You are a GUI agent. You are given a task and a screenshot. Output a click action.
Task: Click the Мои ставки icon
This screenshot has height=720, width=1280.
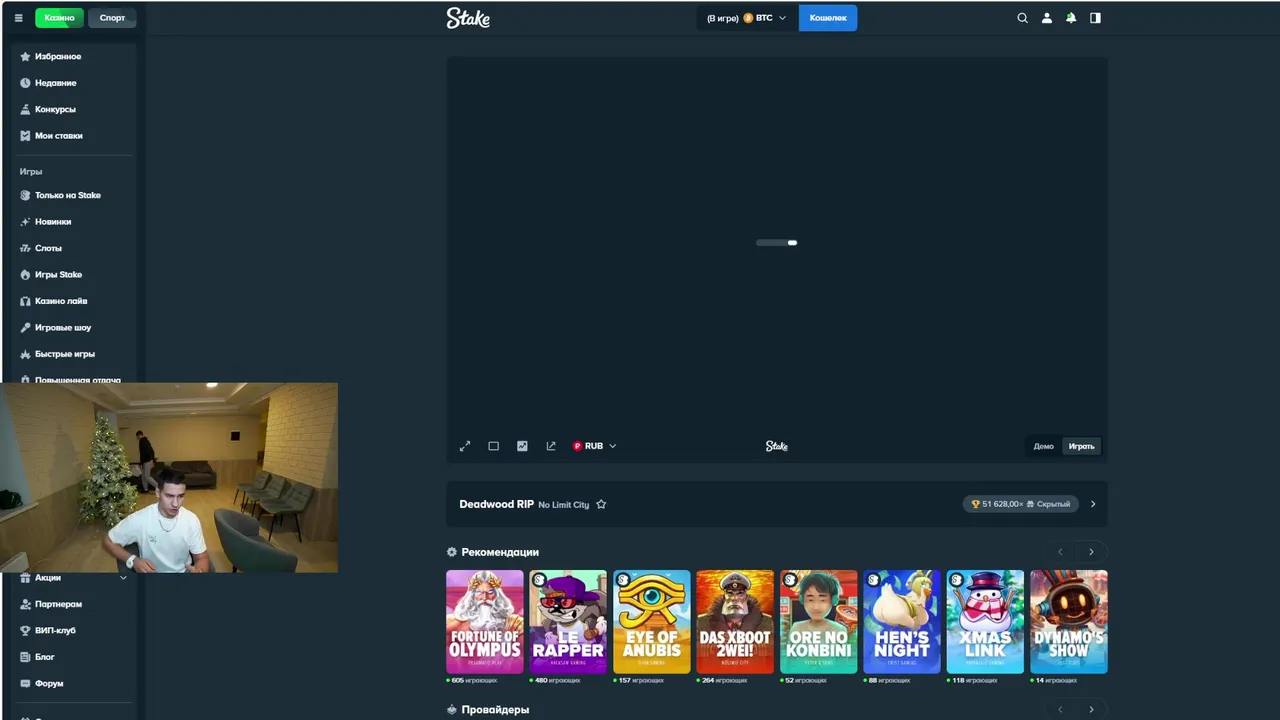(26, 135)
